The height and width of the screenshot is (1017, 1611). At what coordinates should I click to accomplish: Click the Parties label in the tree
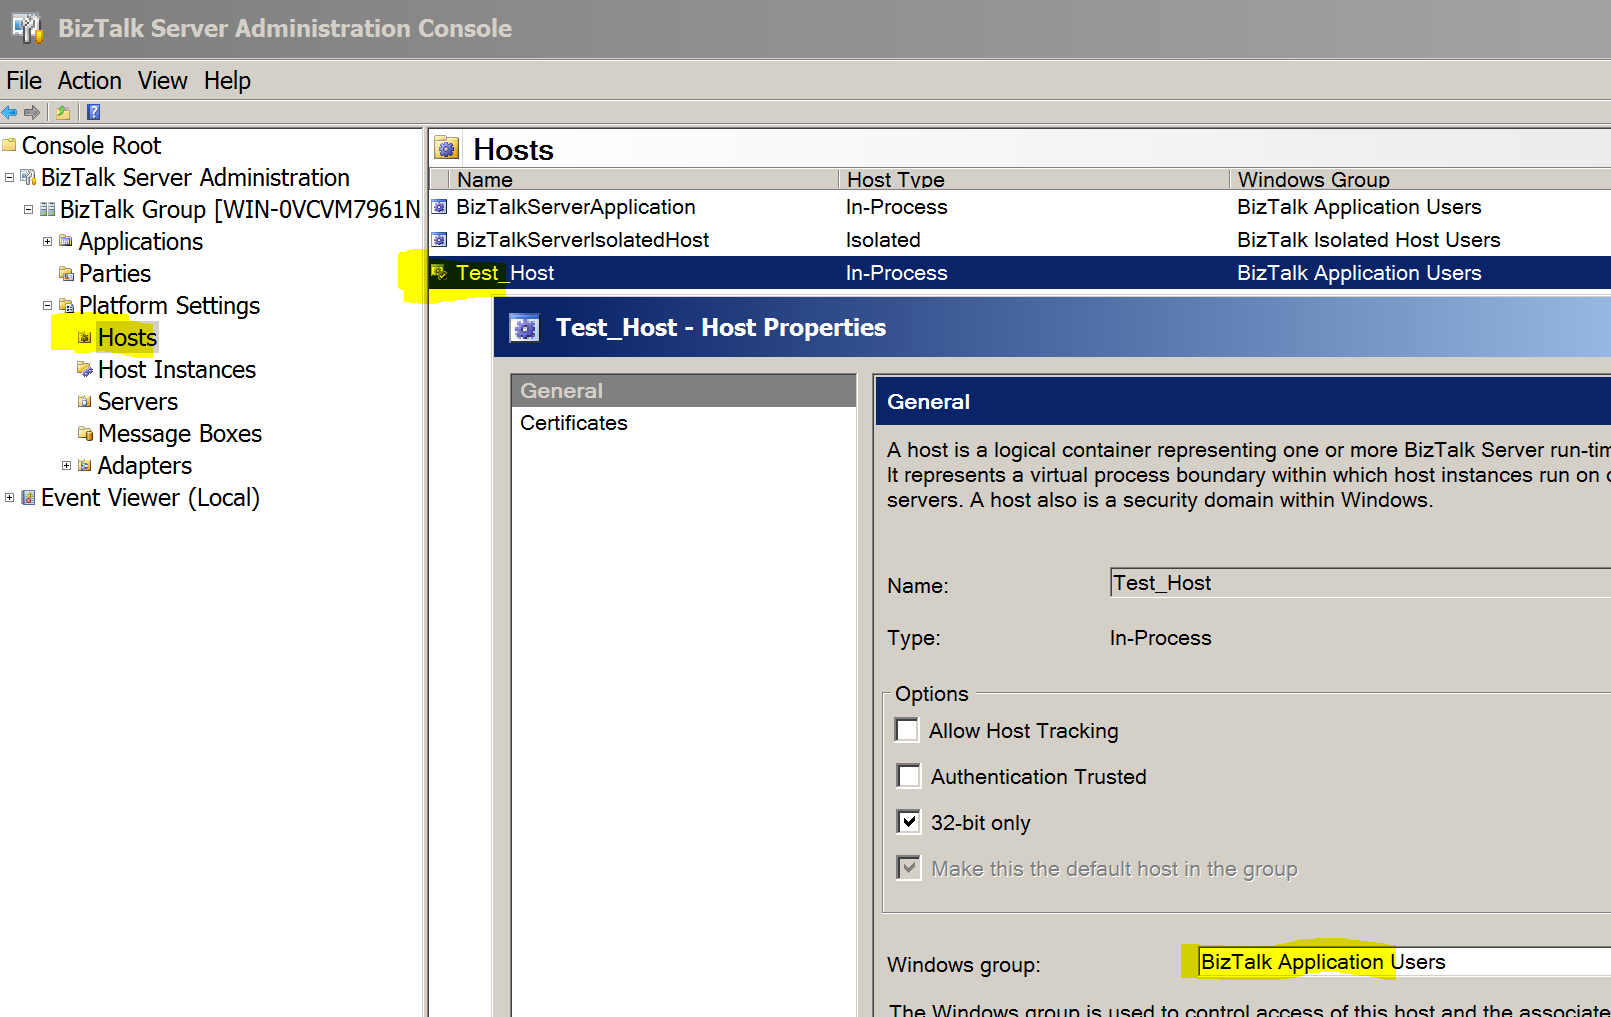115,273
